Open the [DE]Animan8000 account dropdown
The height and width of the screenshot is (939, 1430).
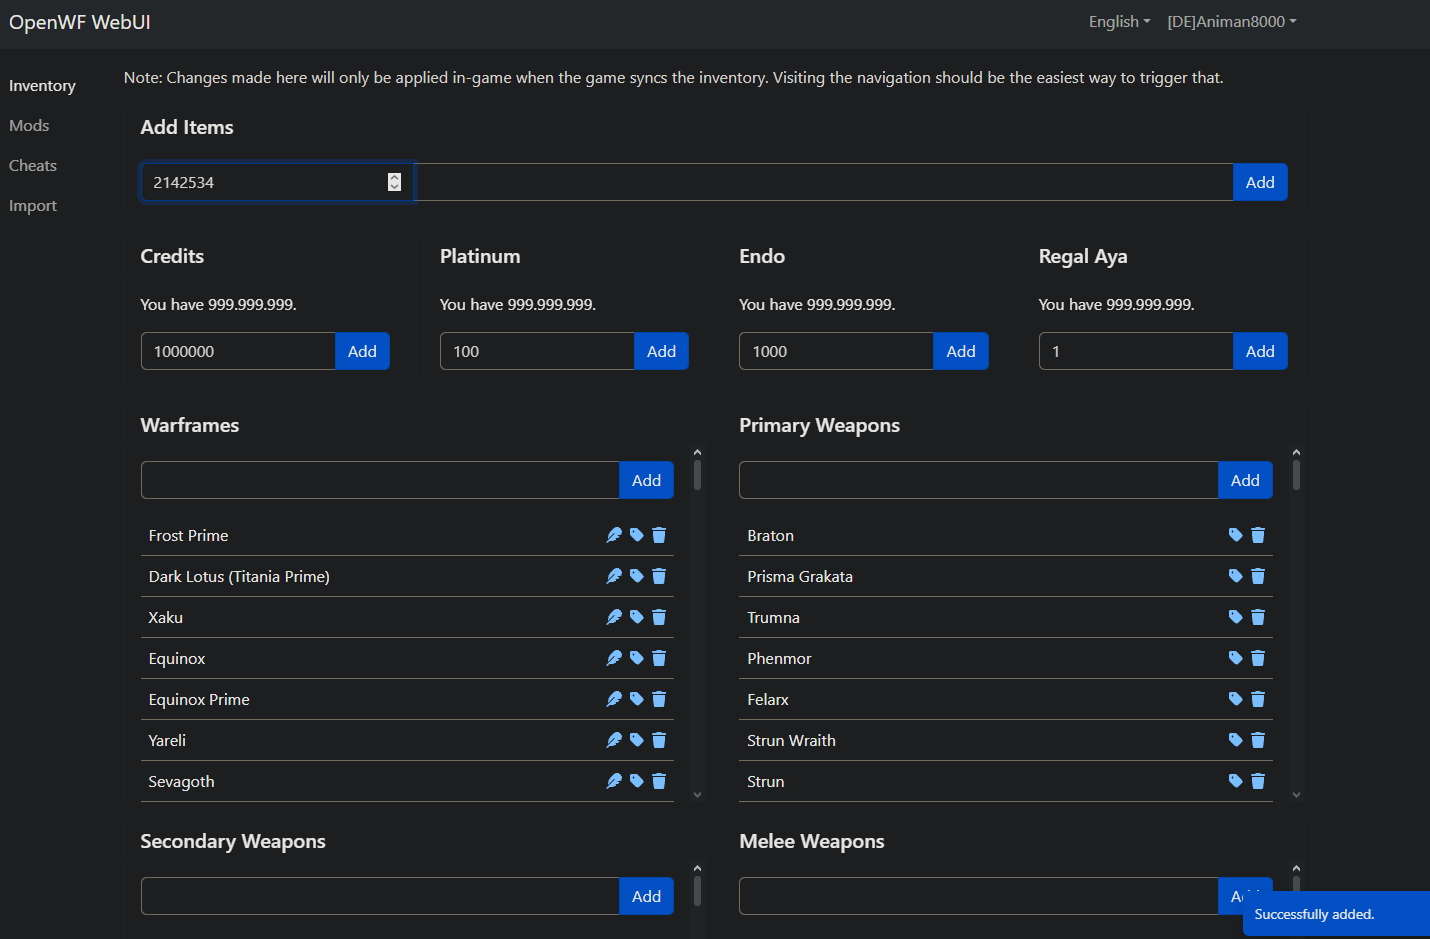[x=1232, y=22]
